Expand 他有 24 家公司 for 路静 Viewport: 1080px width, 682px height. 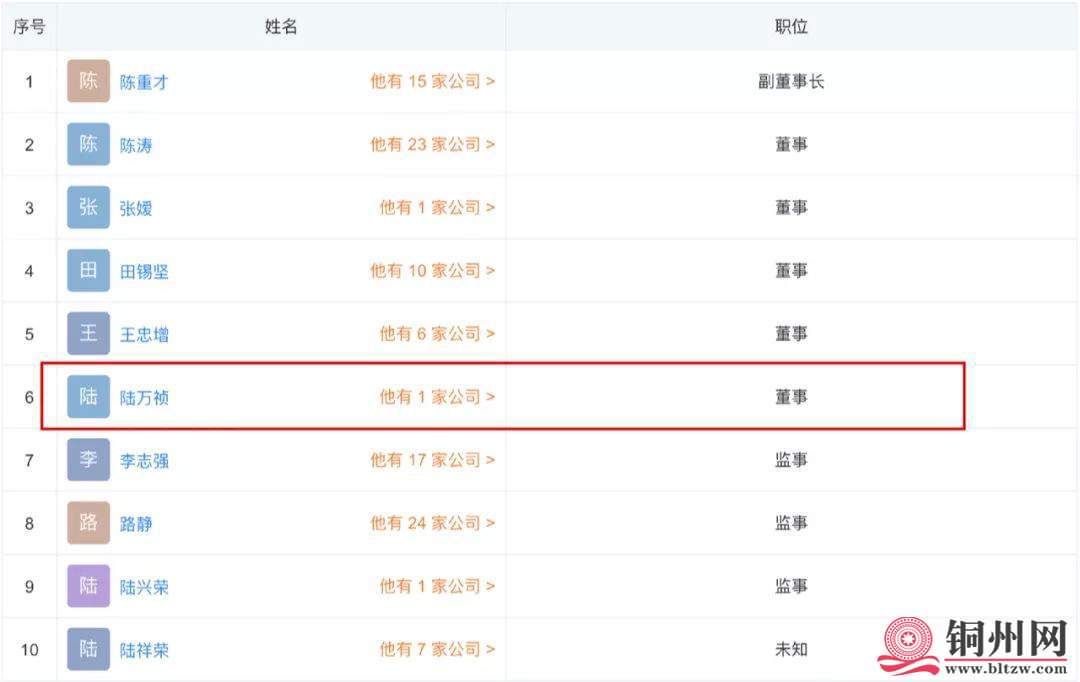[433, 523]
